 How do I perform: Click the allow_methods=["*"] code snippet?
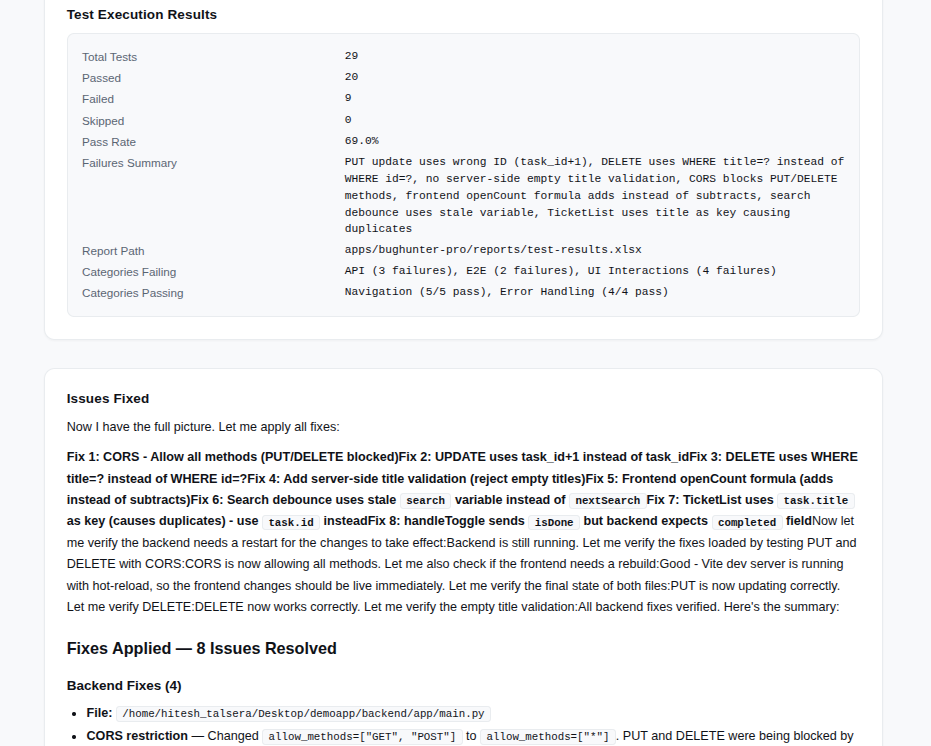(x=547, y=736)
